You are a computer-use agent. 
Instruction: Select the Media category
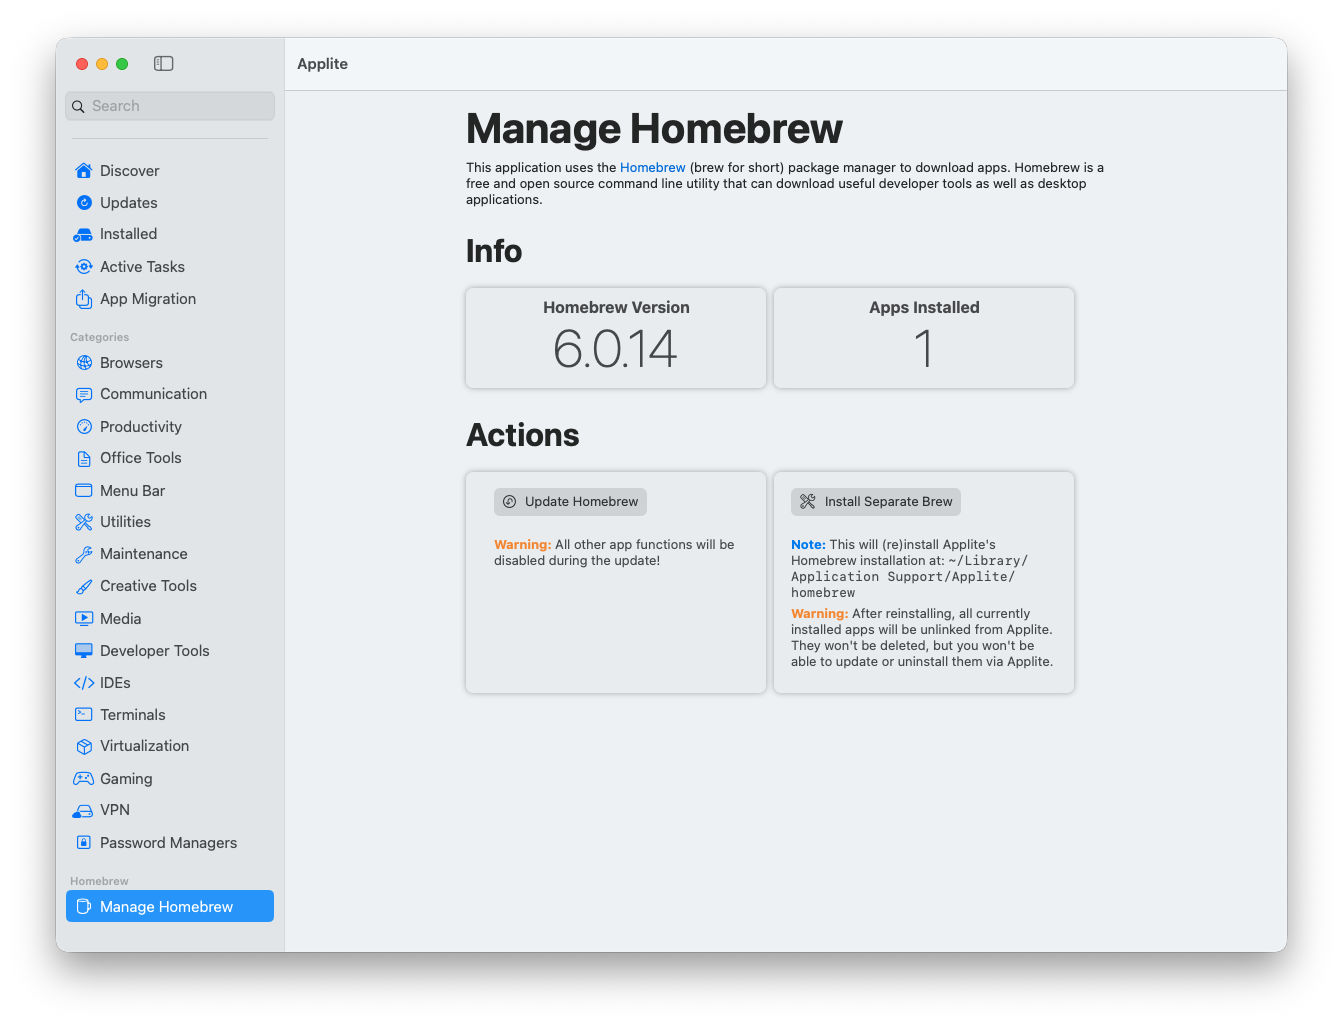coord(170,619)
